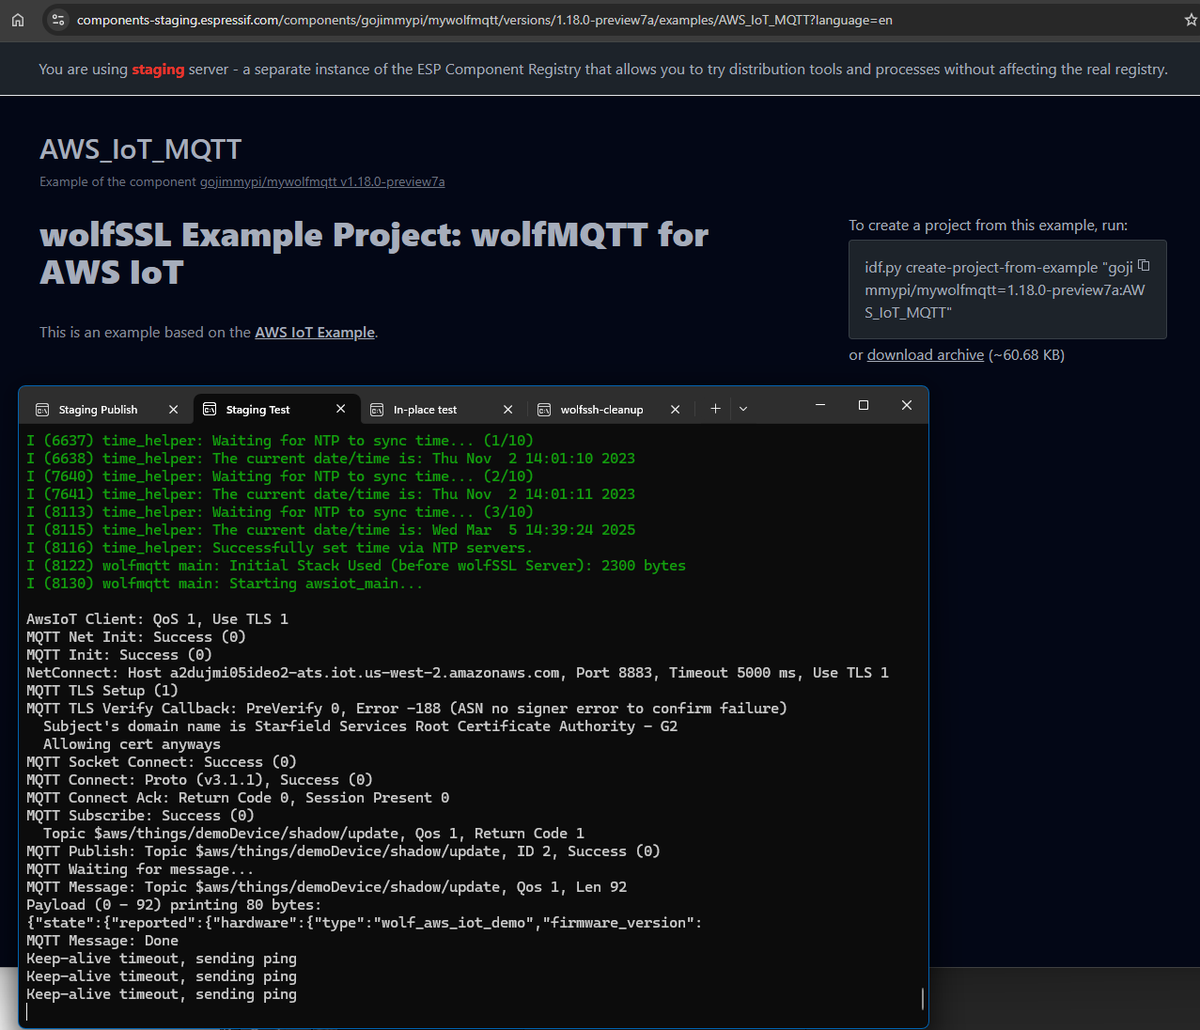Click the idf.py create-project-from-example command text
Viewport: 1200px width, 1030px height.
[x=1005, y=290]
